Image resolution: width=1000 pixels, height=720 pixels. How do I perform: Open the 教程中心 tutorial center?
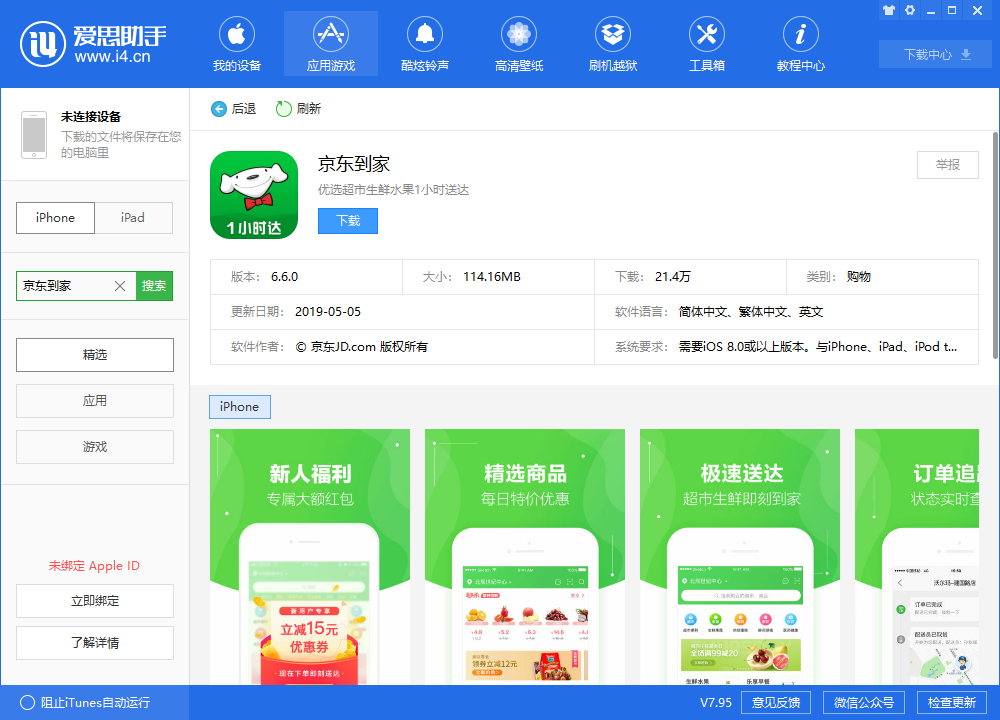coord(800,43)
